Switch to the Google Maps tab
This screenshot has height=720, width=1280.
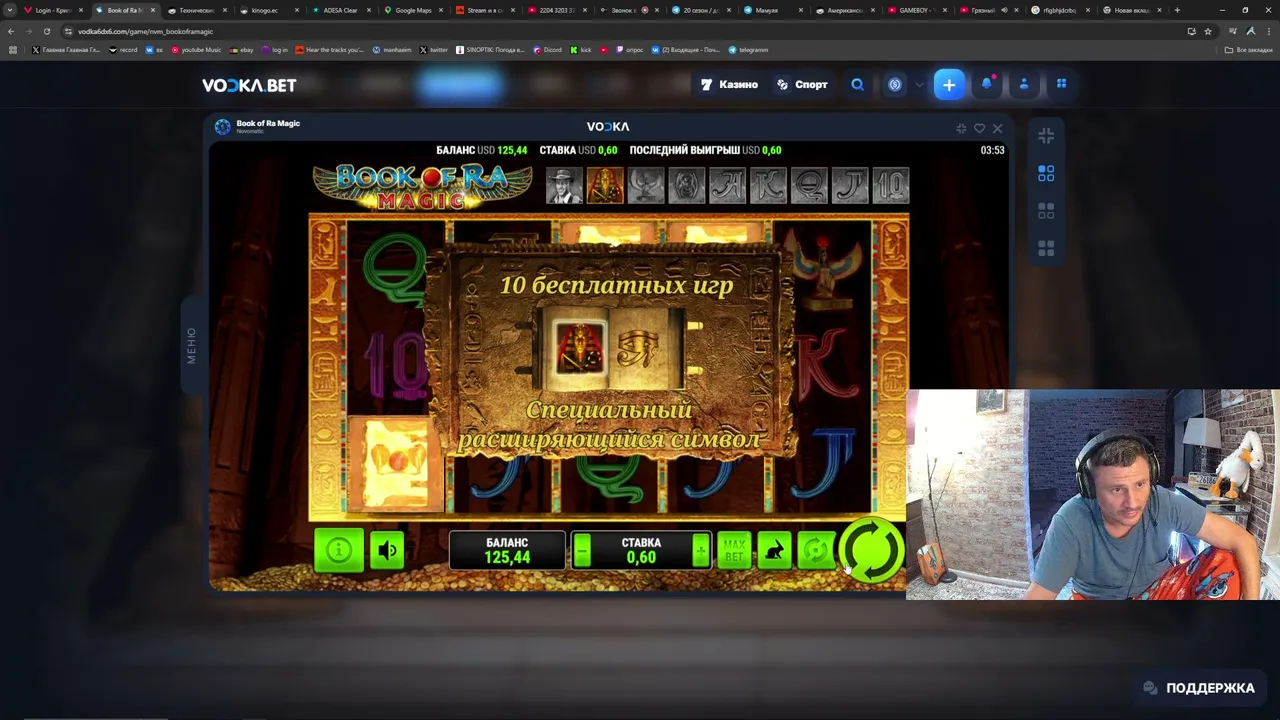pos(413,10)
